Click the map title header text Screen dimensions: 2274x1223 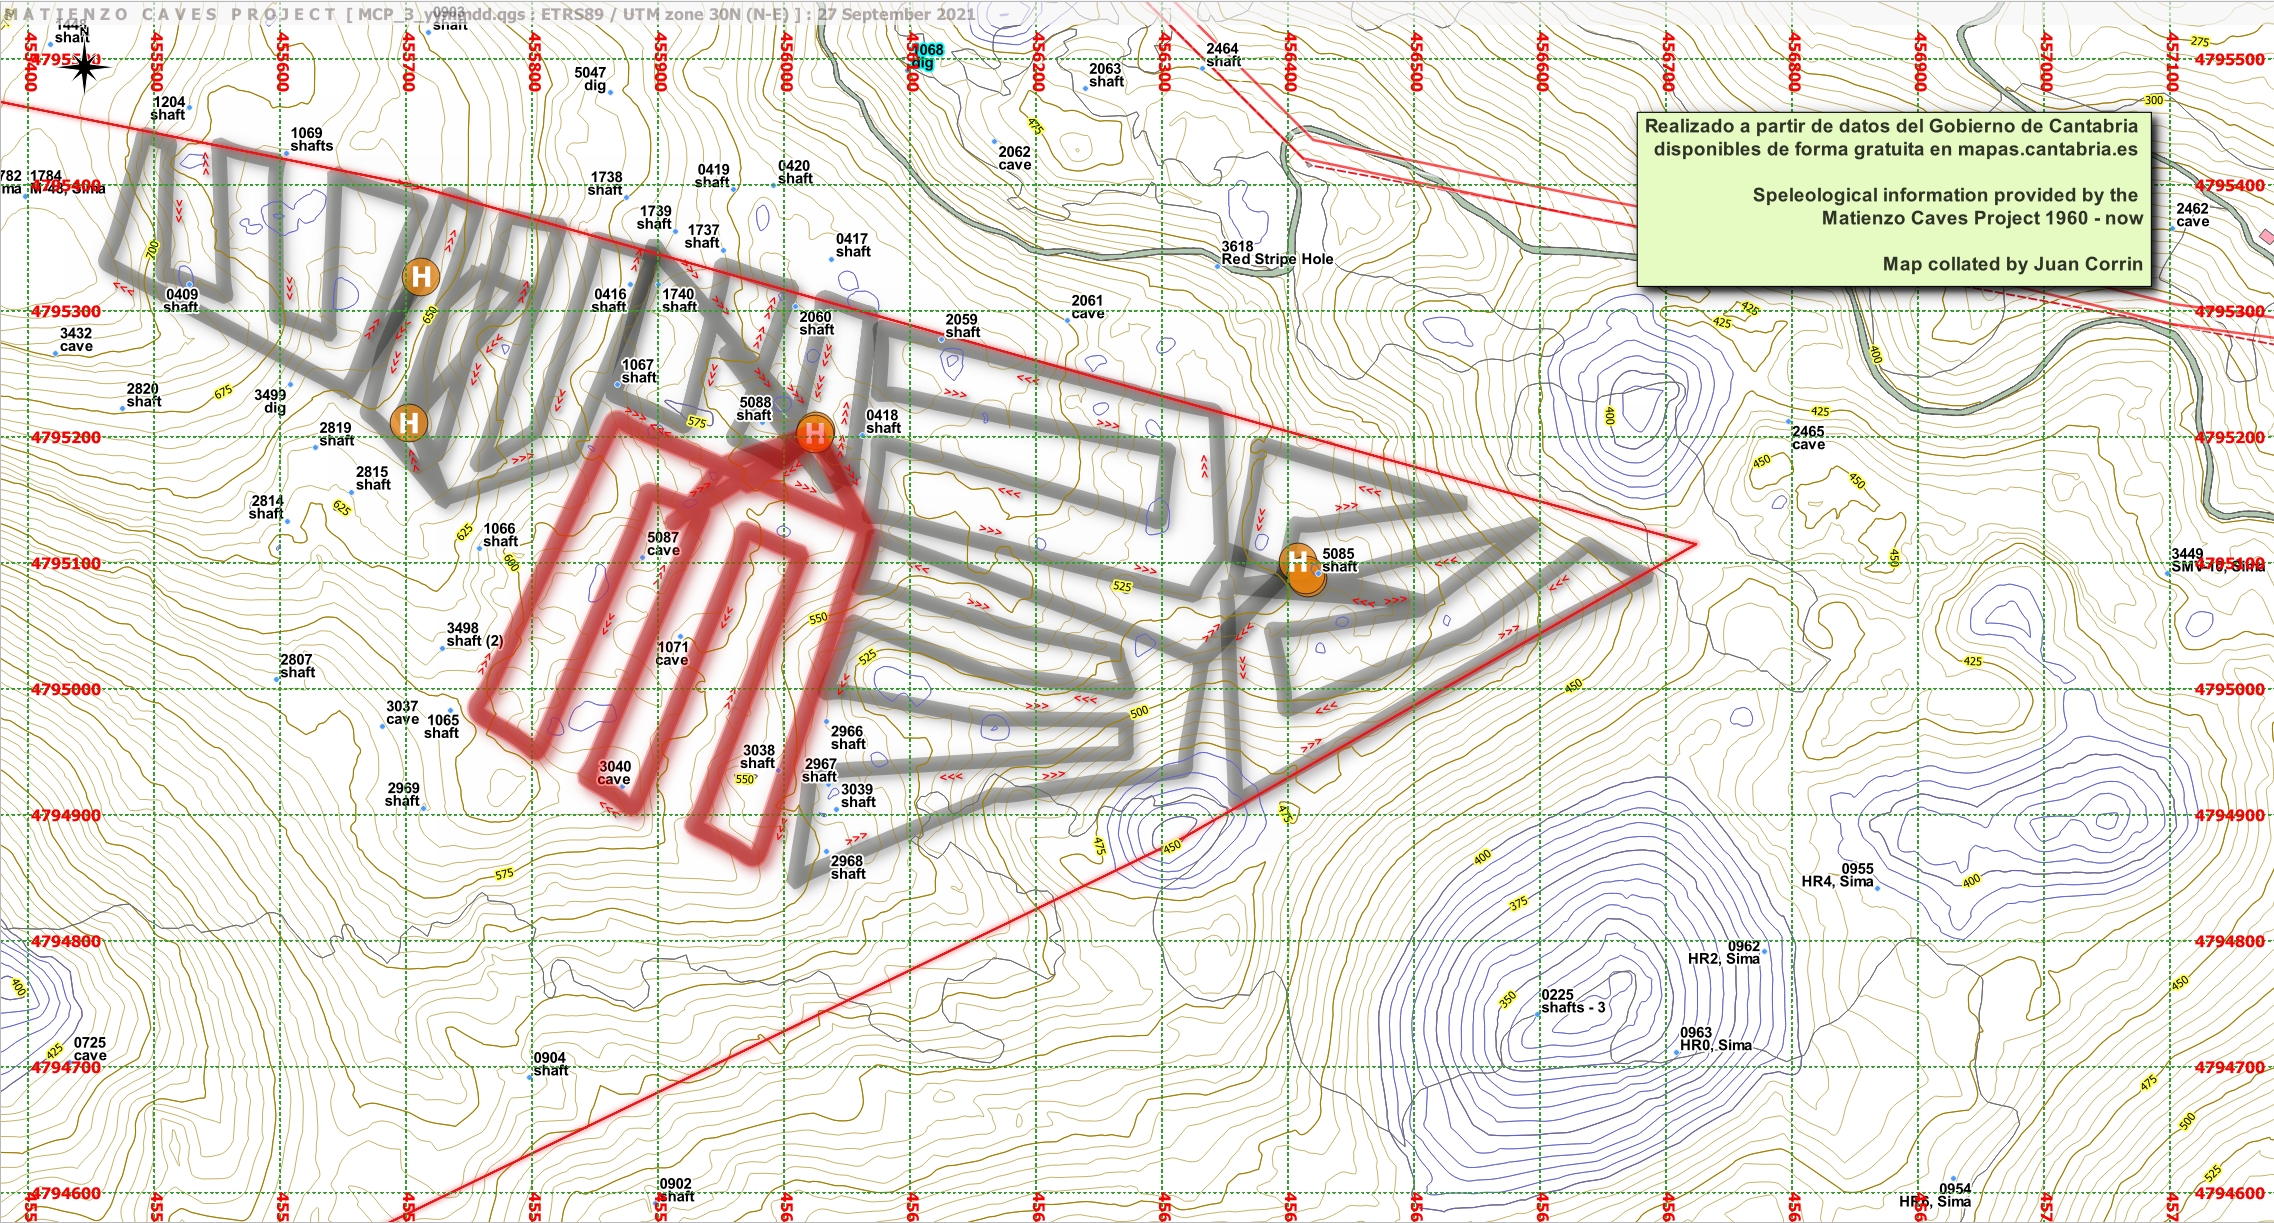490,14
